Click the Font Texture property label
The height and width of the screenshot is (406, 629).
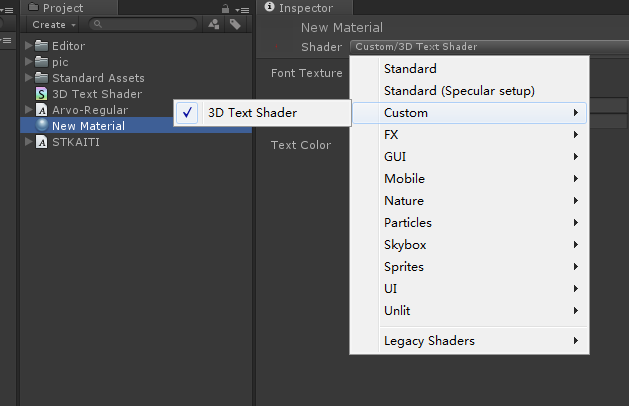[306, 73]
